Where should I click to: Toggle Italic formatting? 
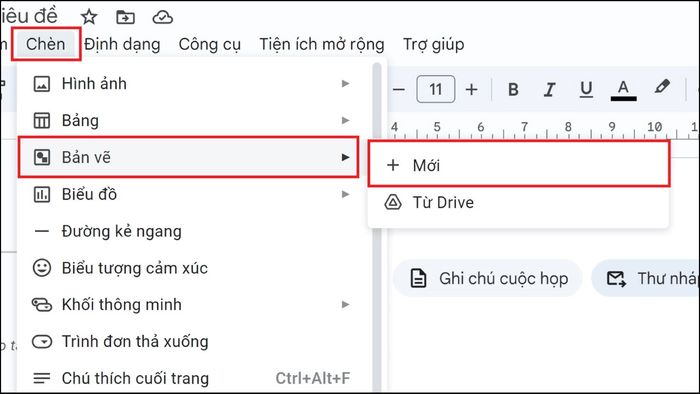(x=550, y=89)
